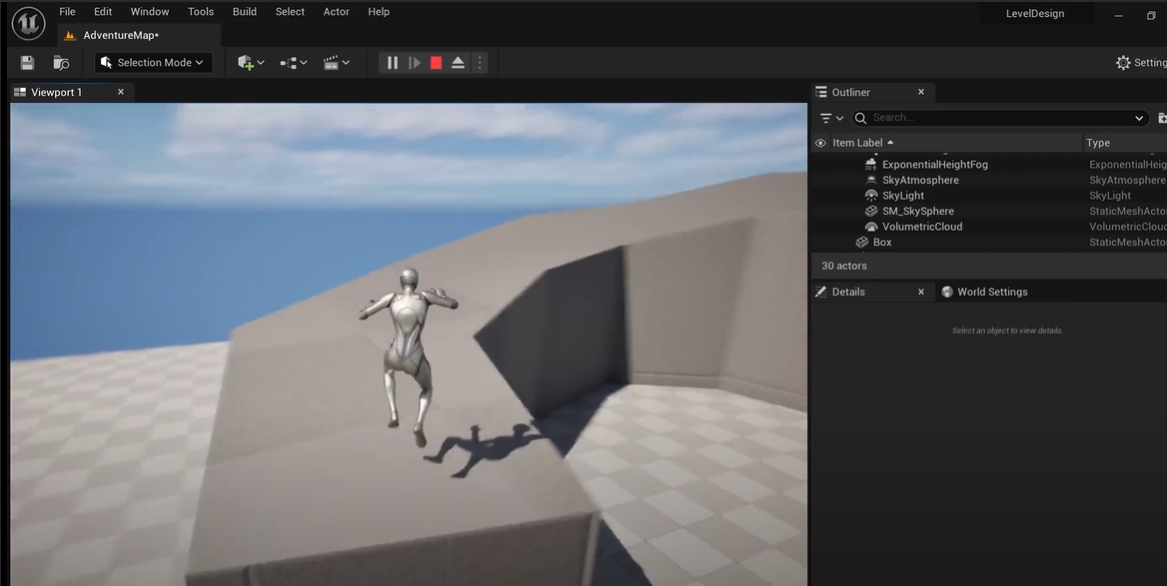Image resolution: width=1167 pixels, height=586 pixels.
Task: Stop the play session with red square
Action: pos(436,63)
